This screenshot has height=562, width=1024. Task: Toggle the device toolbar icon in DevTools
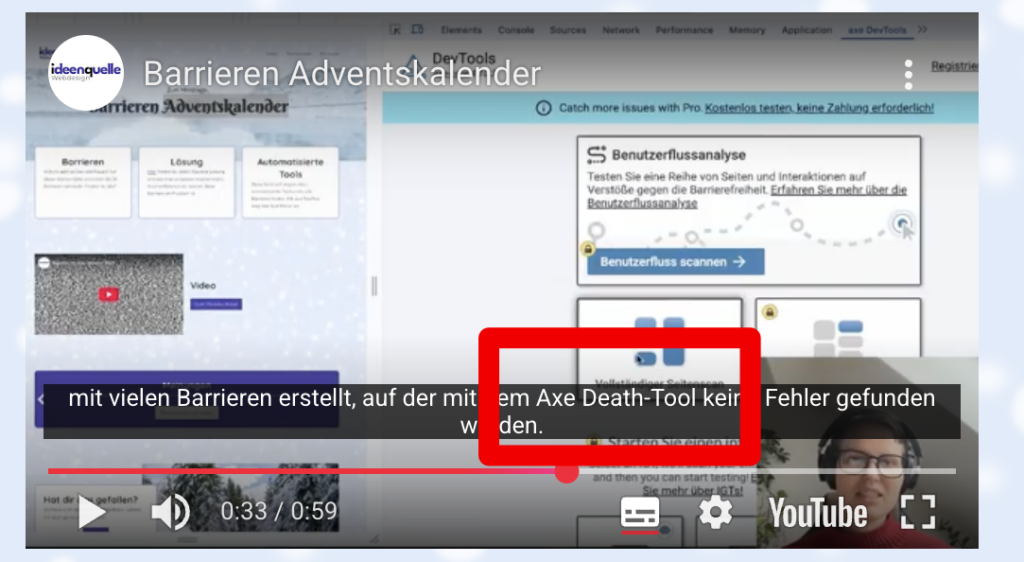click(x=417, y=29)
